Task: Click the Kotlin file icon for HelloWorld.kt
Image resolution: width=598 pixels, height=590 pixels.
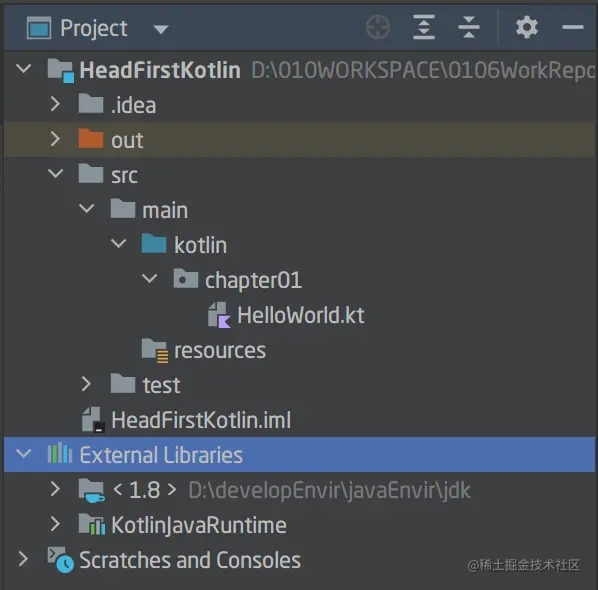Action: [x=219, y=315]
